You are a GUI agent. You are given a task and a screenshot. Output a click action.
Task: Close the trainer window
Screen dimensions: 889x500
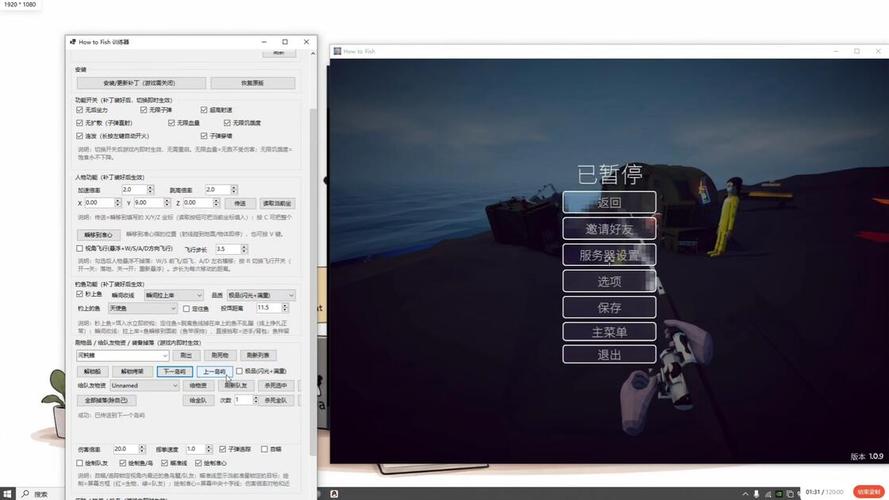[306, 42]
